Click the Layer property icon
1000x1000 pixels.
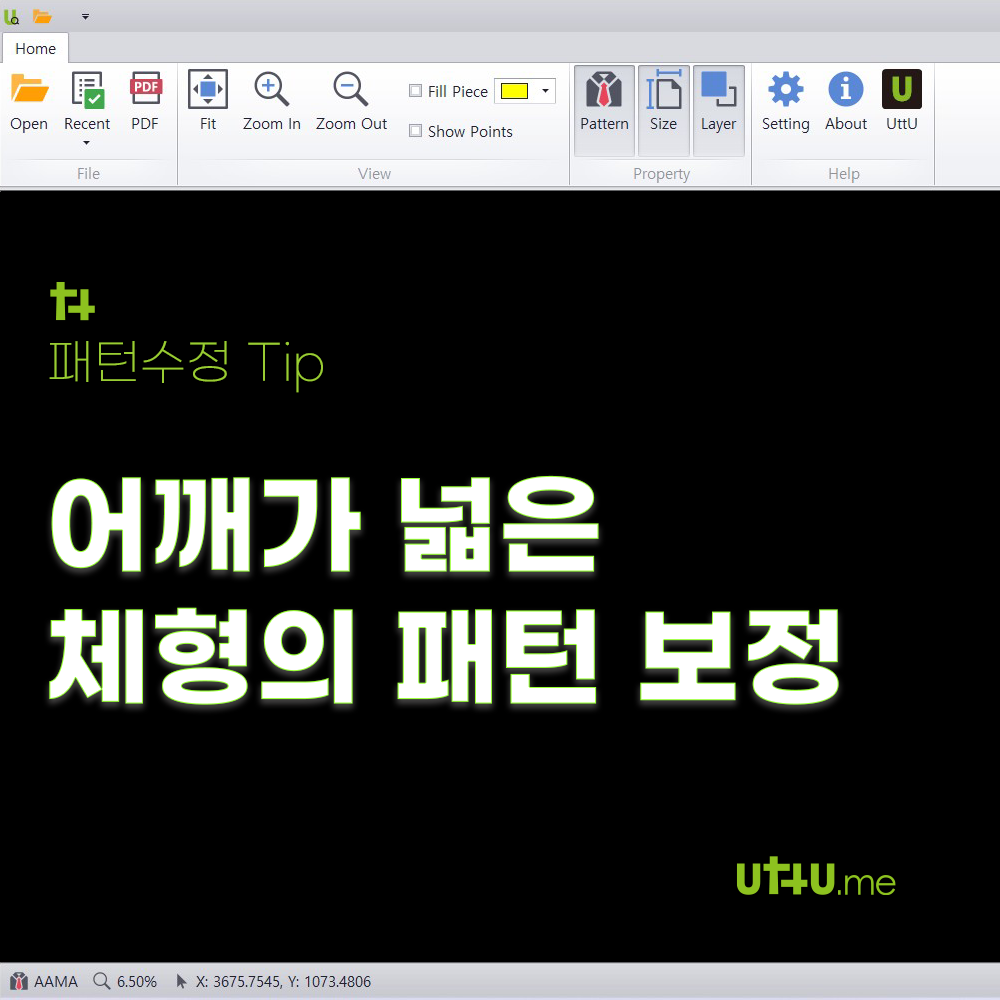pos(718,105)
